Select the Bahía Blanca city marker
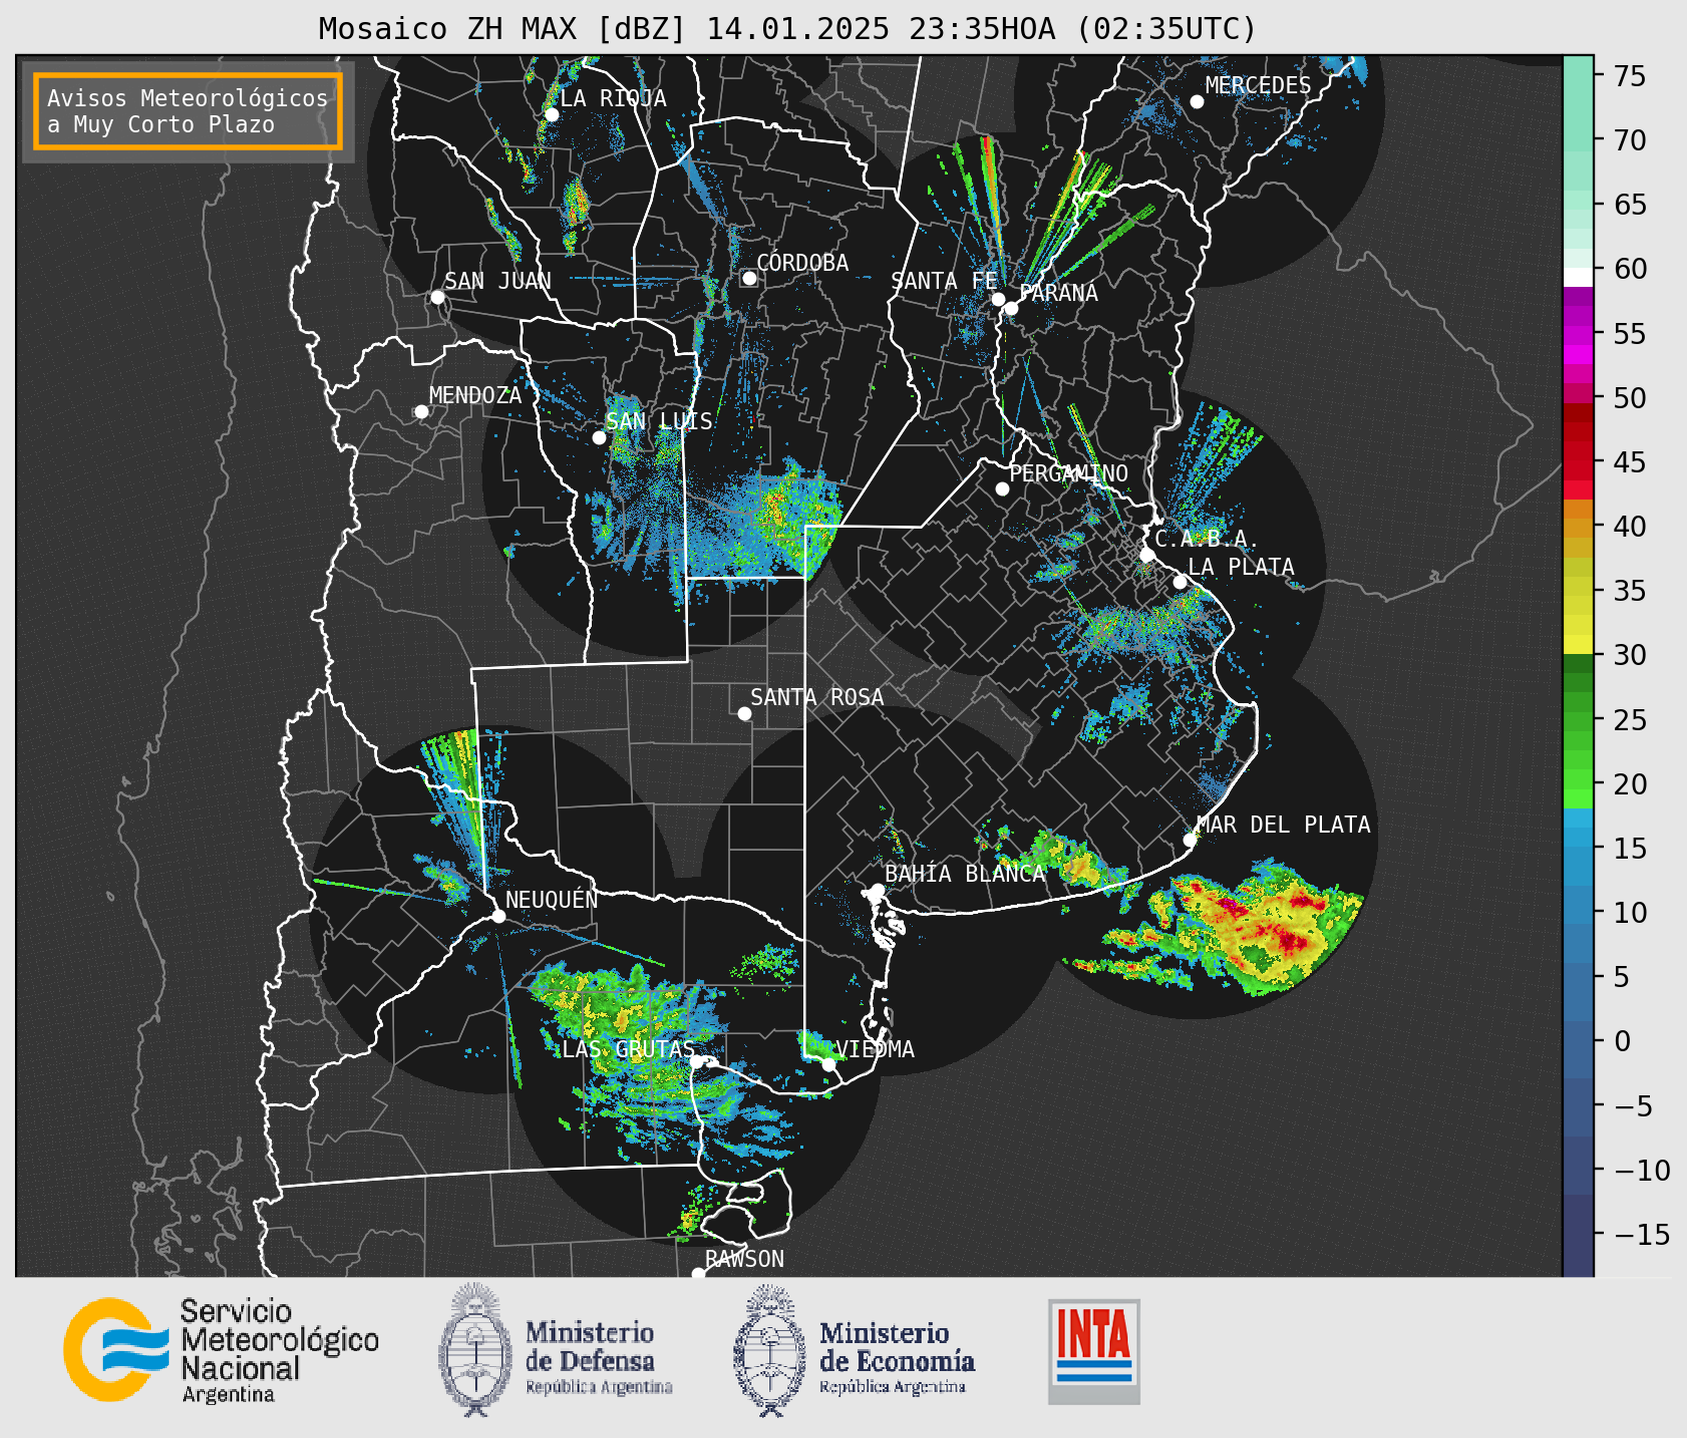This screenshot has height=1438, width=1687. [877, 890]
